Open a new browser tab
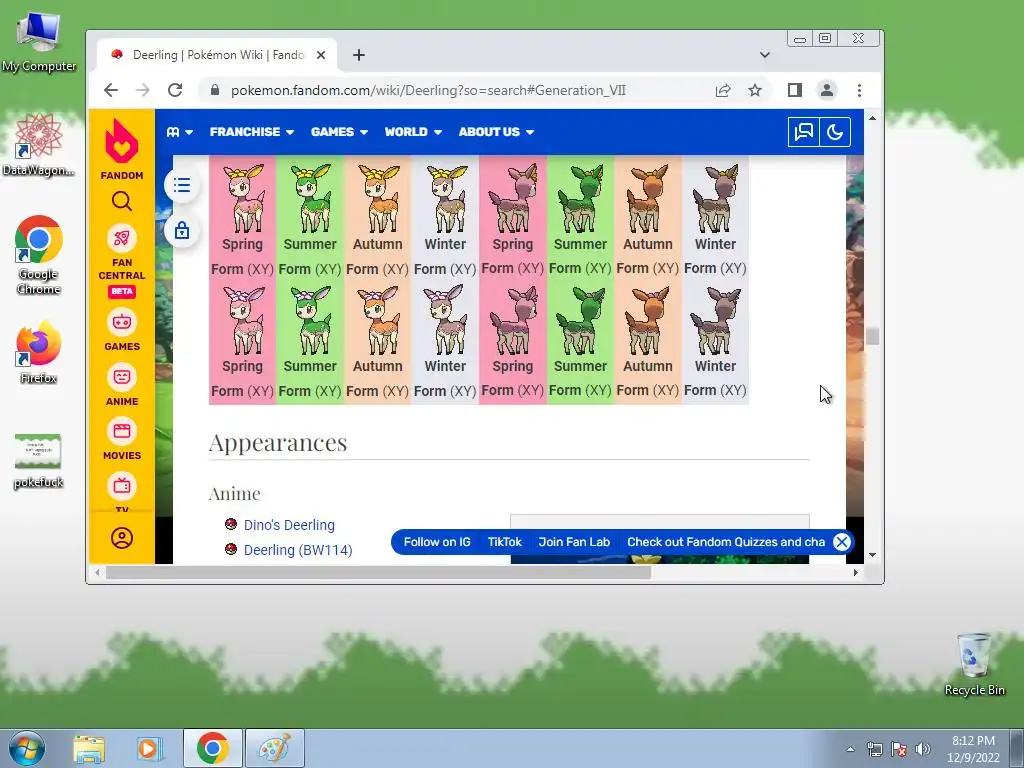This screenshot has width=1024, height=768. [x=359, y=55]
